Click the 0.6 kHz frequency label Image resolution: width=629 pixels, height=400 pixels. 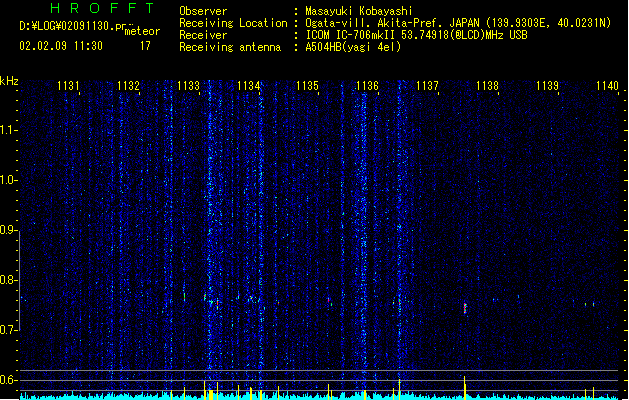[x=8, y=380]
